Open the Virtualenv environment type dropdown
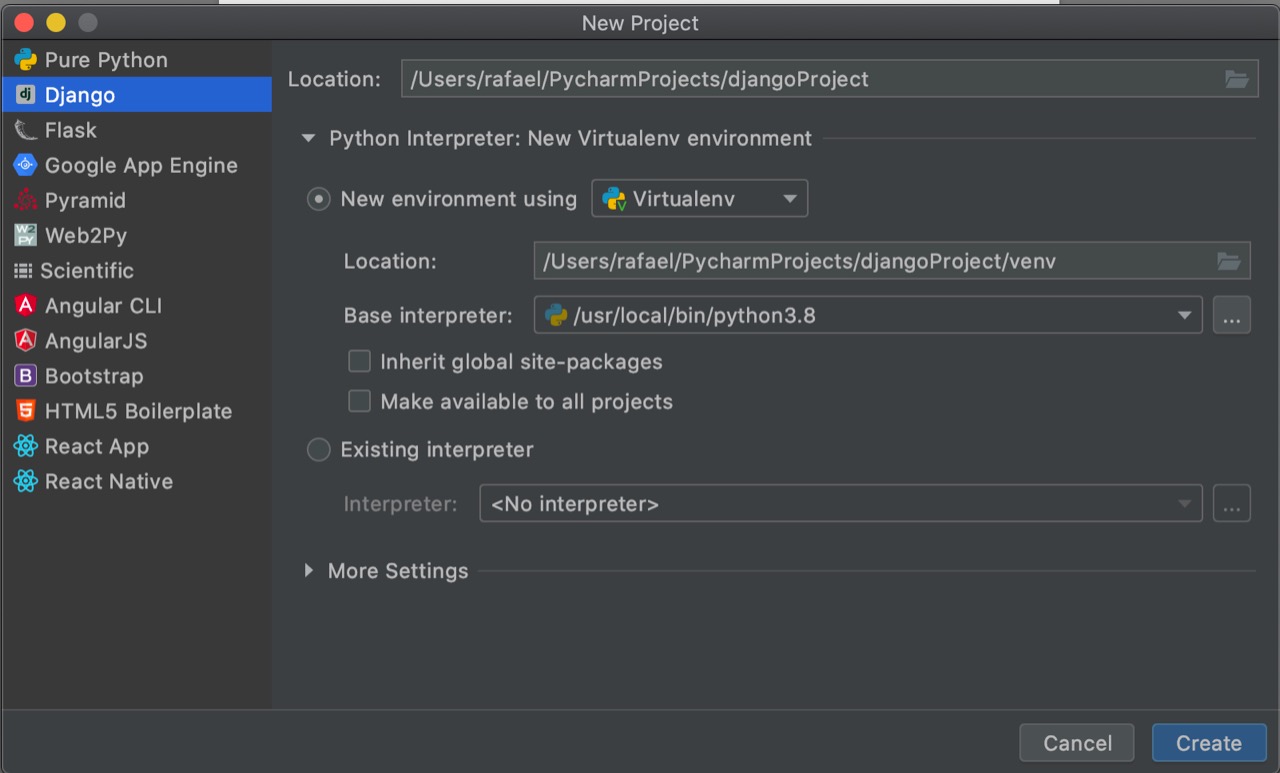Image resolution: width=1280 pixels, height=773 pixels. click(787, 198)
